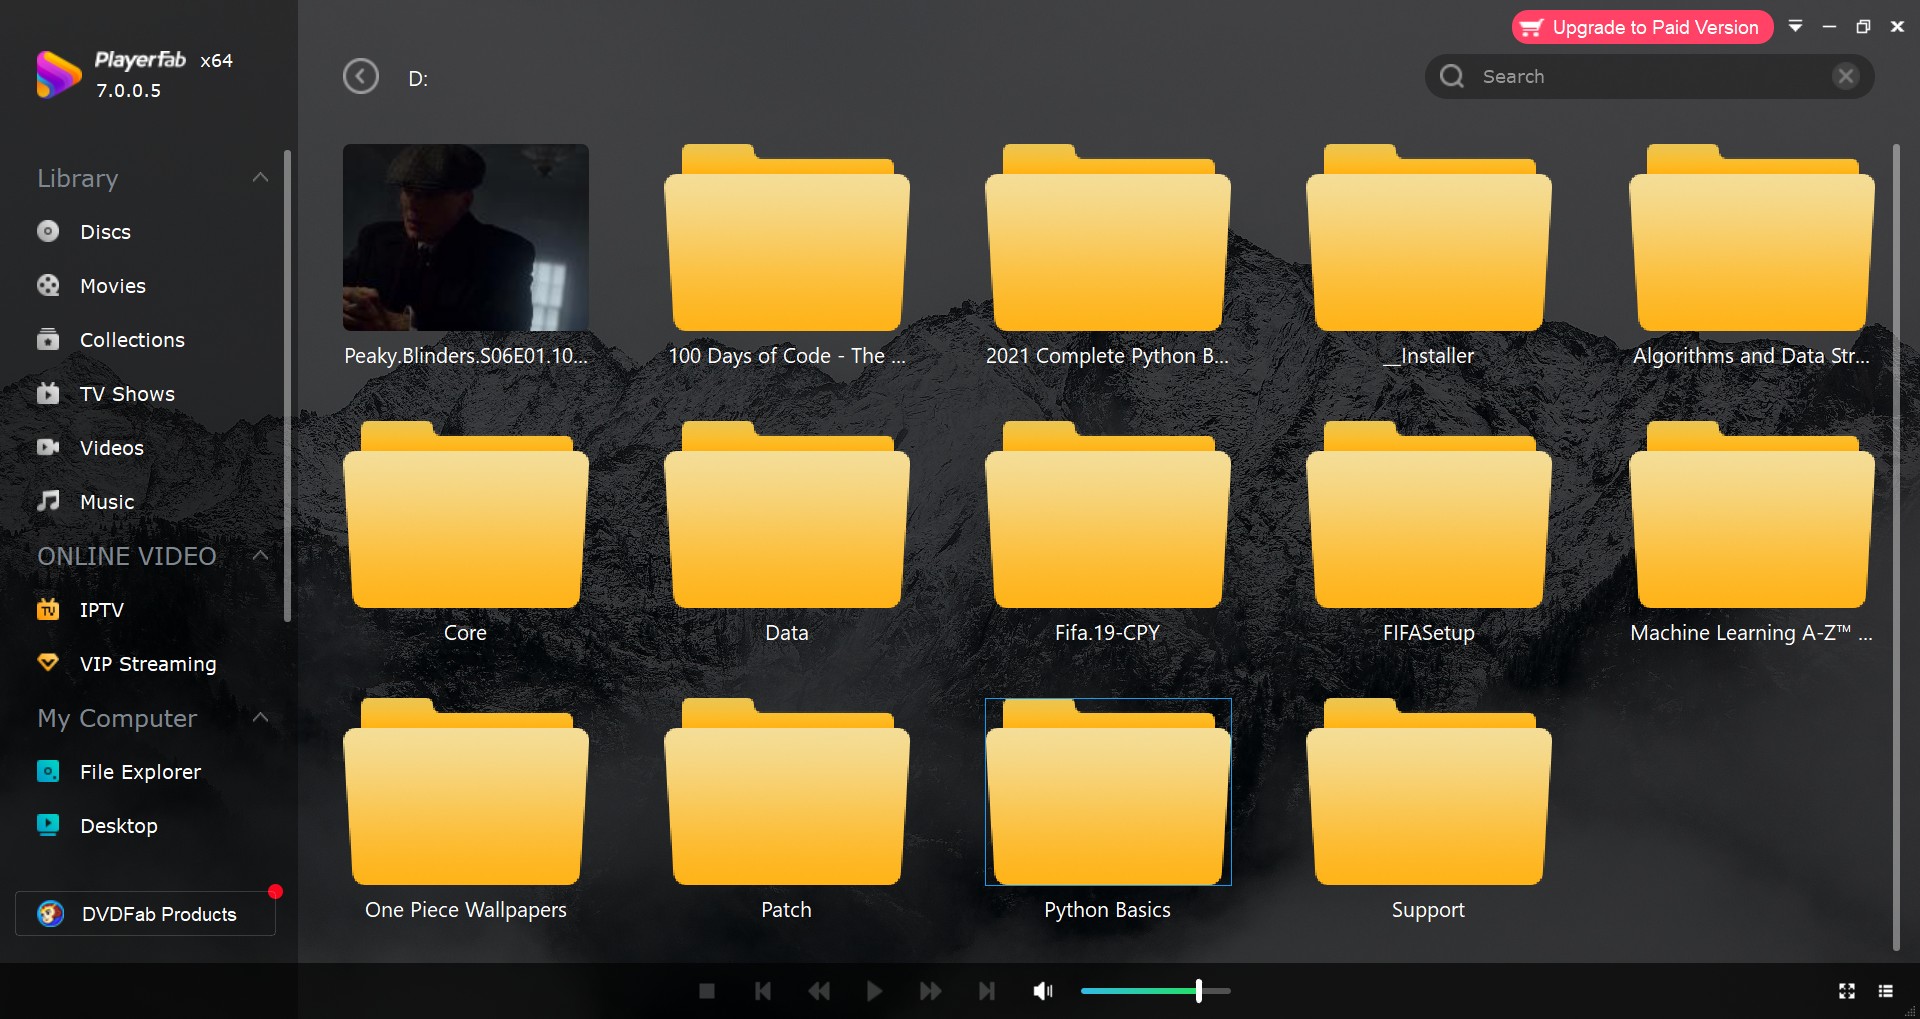
Task: Rewind playback
Action: tap(819, 991)
